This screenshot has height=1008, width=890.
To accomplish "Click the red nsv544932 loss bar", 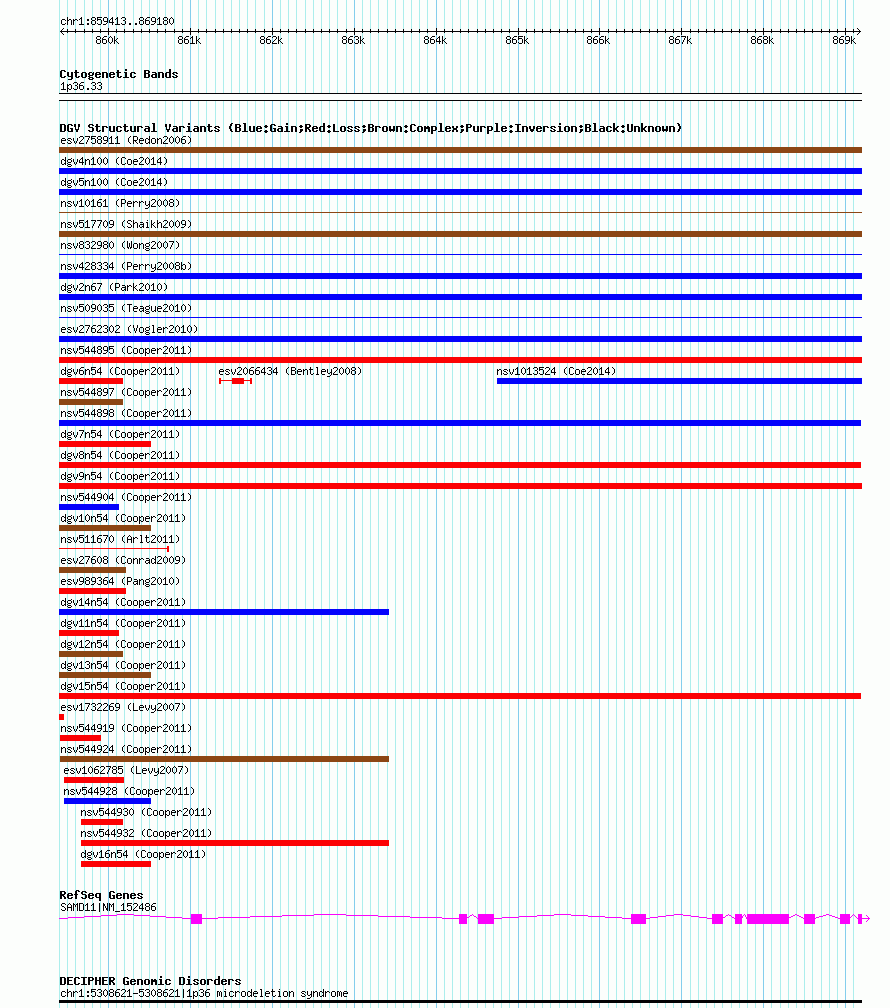I will tap(235, 843).
